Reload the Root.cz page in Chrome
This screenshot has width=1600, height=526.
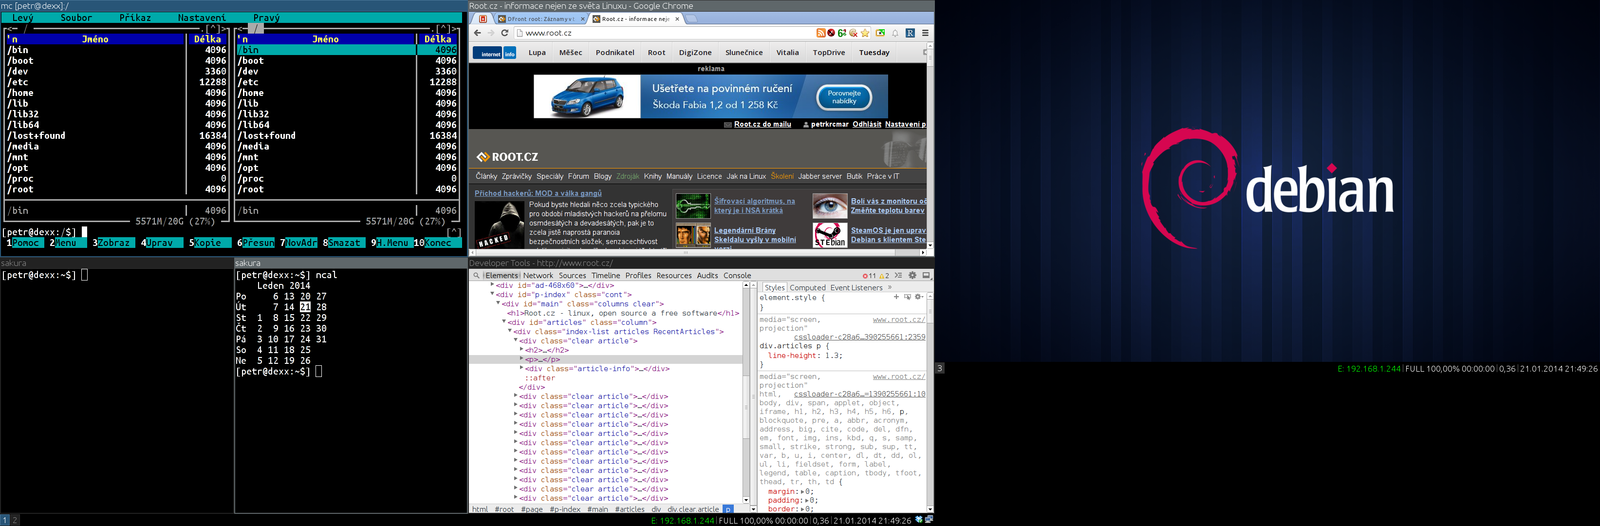click(504, 33)
